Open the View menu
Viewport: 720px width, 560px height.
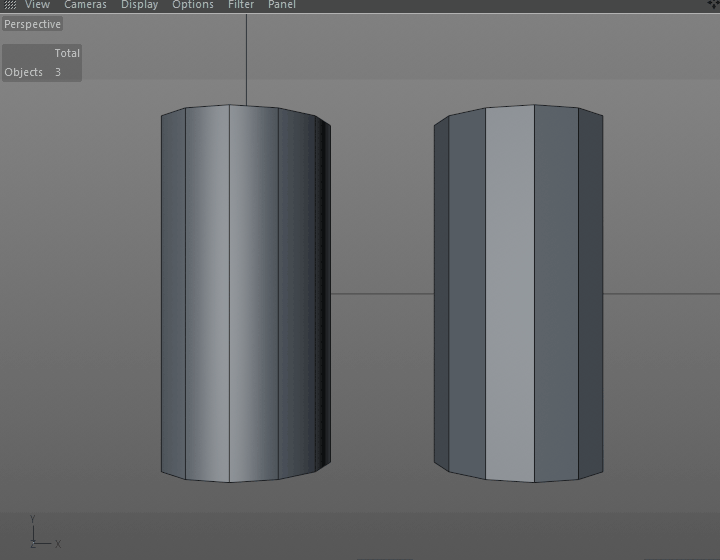point(37,5)
